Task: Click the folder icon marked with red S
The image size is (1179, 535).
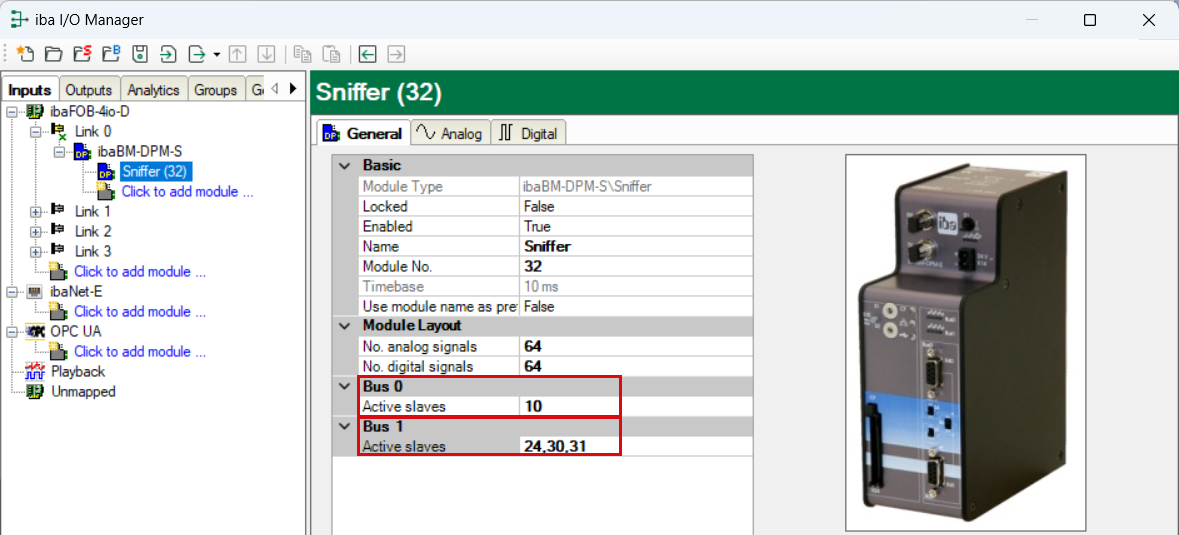Action: tap(82, 53)
